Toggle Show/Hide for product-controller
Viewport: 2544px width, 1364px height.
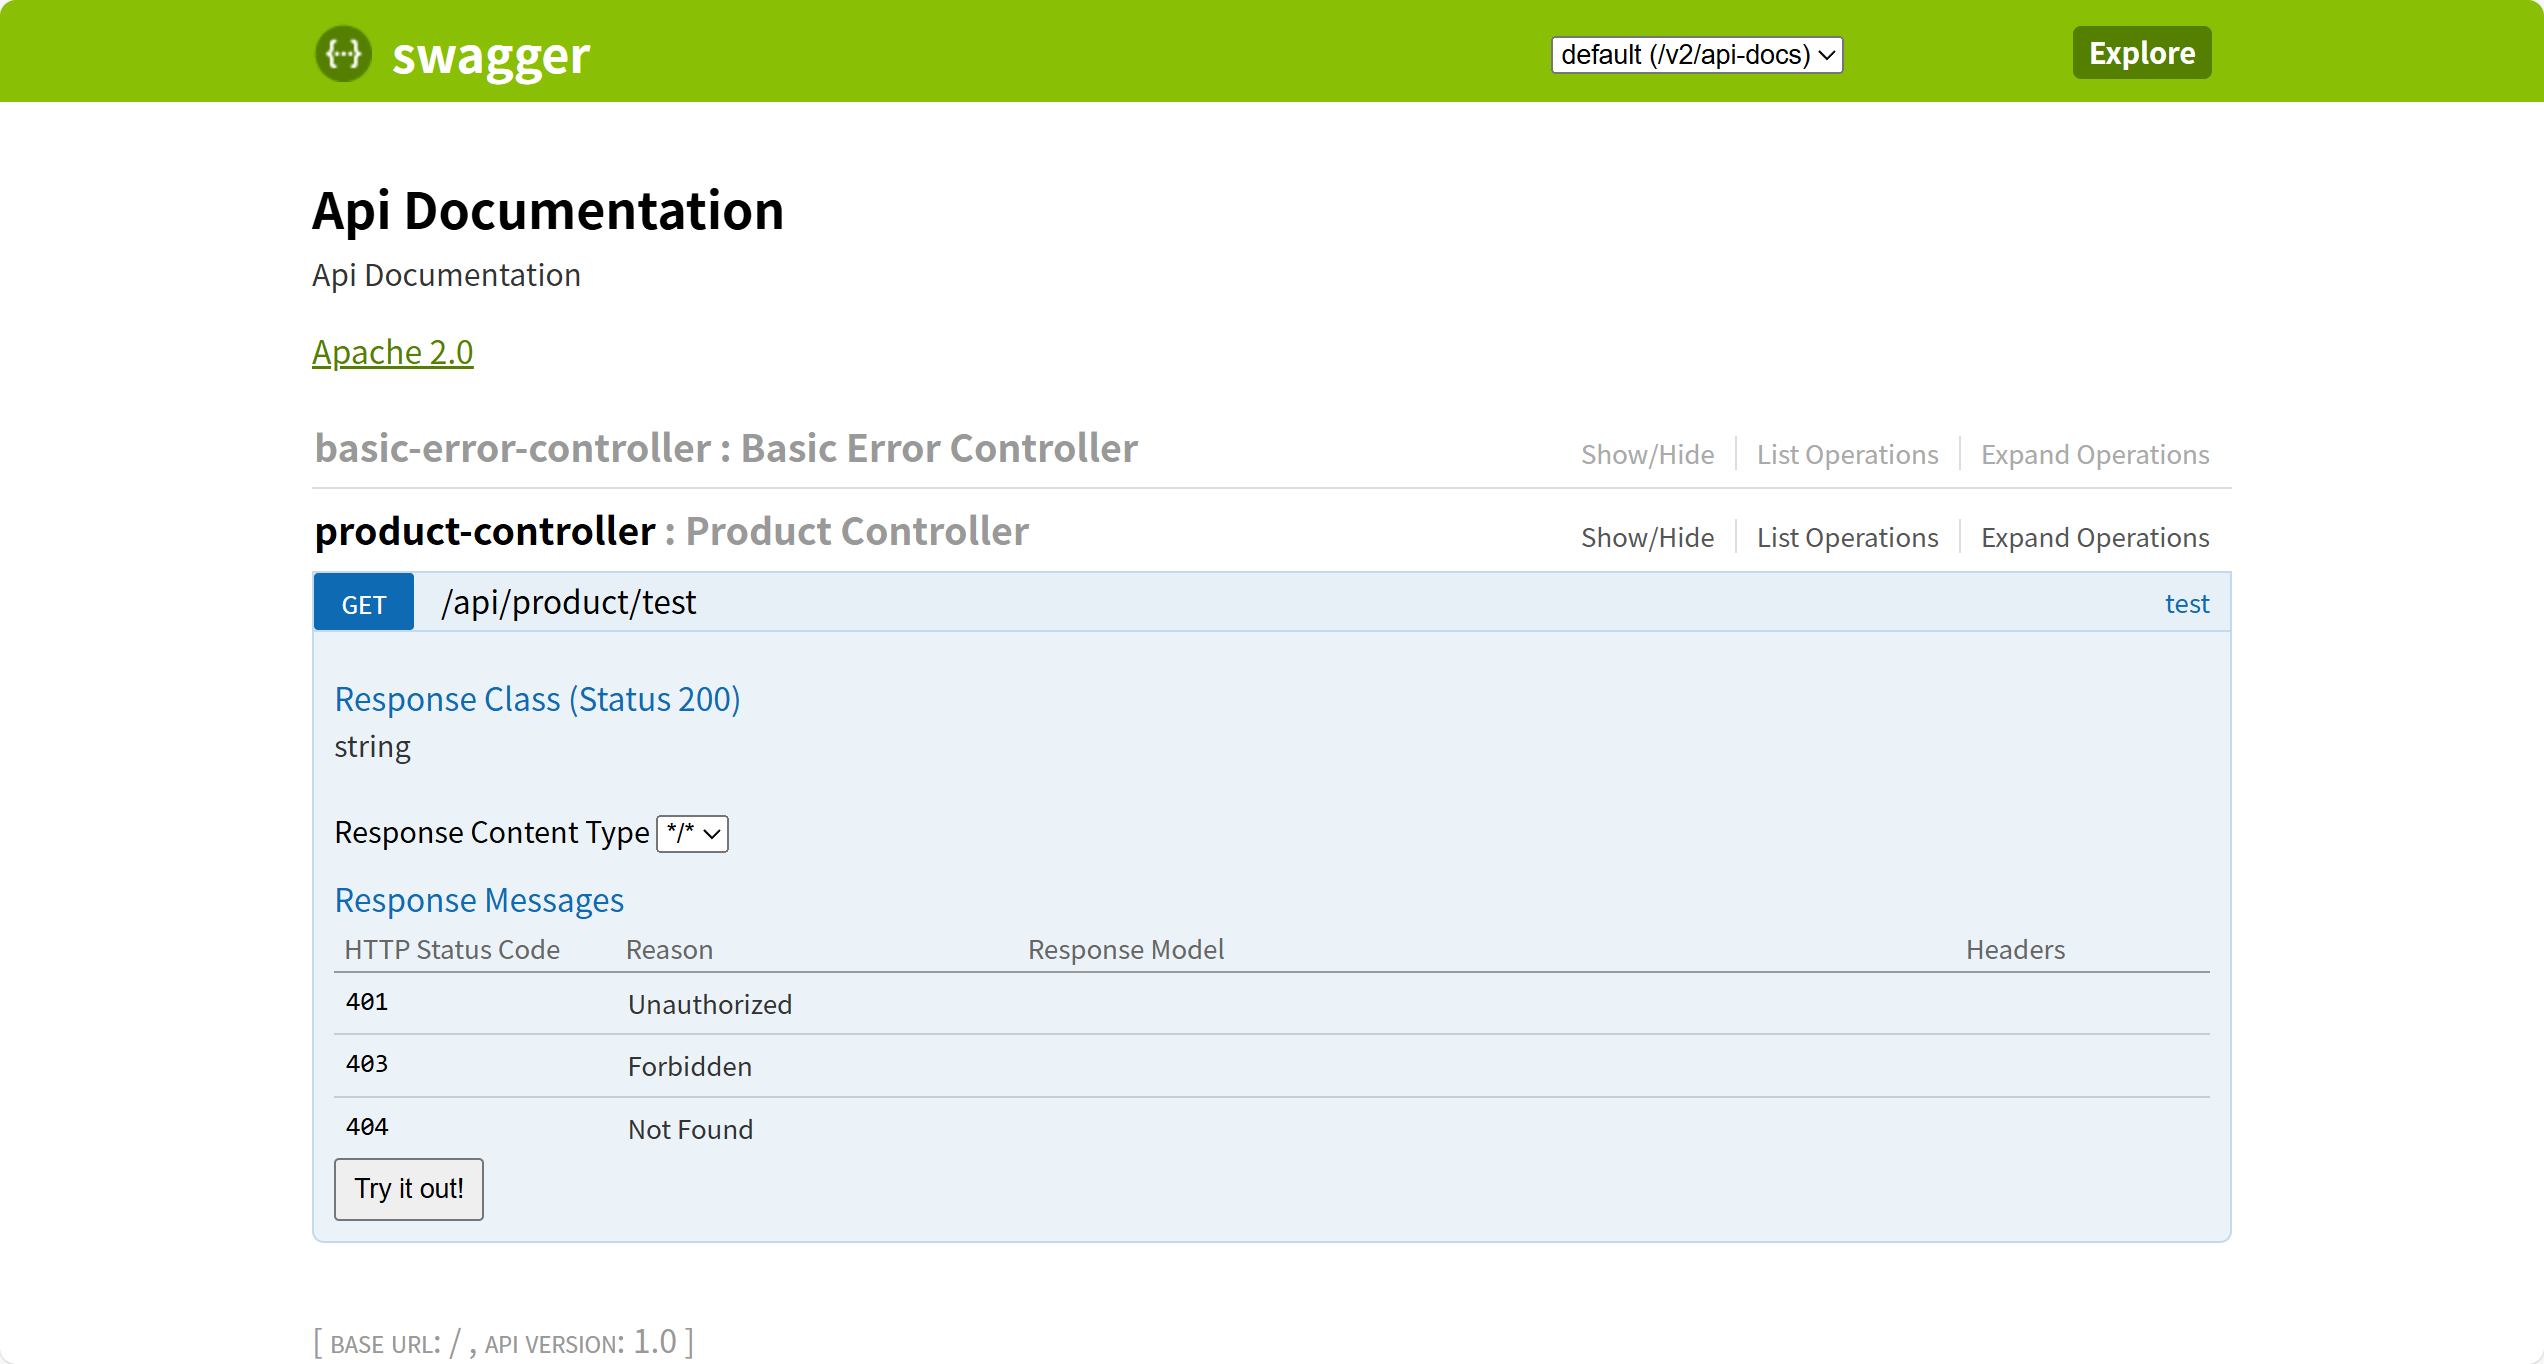[x=1647, y=538]
